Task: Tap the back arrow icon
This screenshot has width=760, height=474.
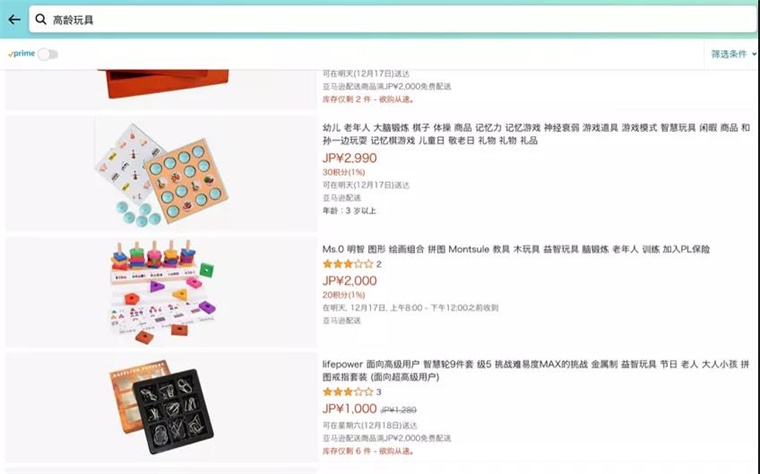Action: click(14, 19)
